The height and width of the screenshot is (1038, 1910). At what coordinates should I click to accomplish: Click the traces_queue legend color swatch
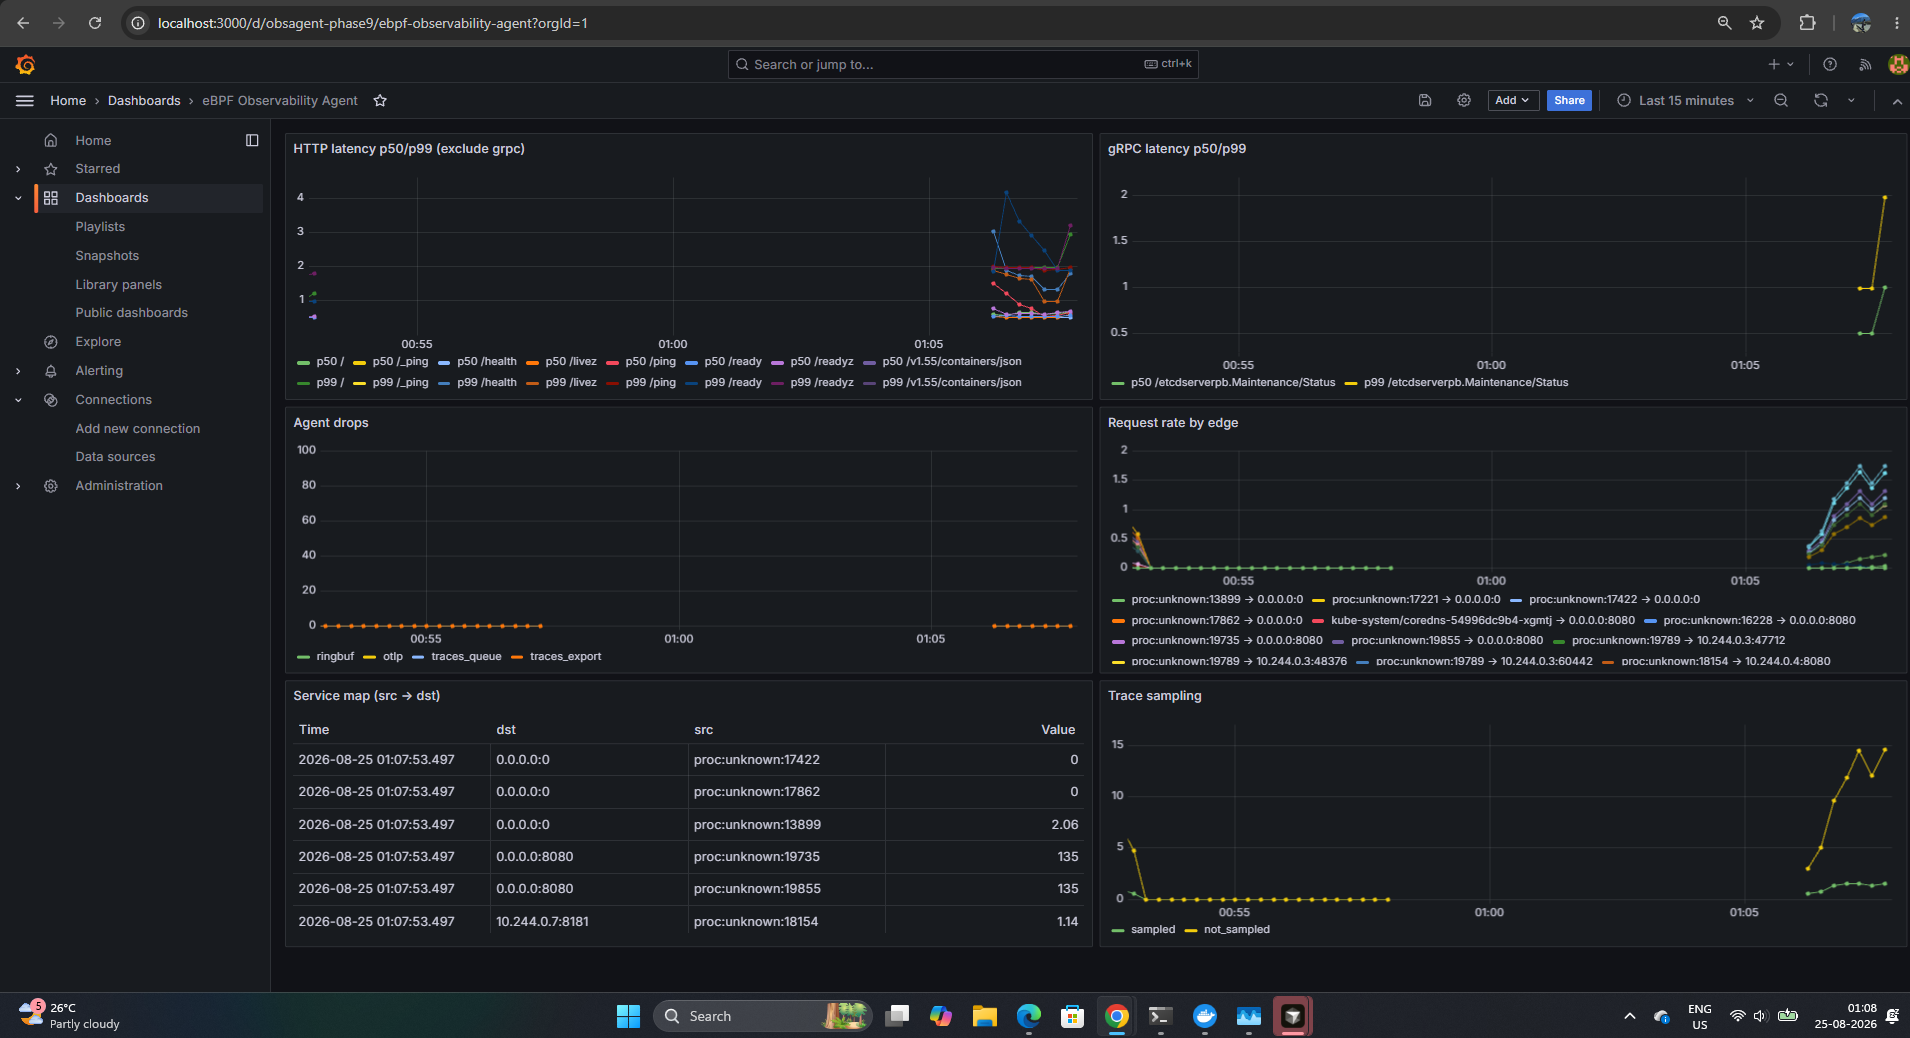click(x=418, y=657)
